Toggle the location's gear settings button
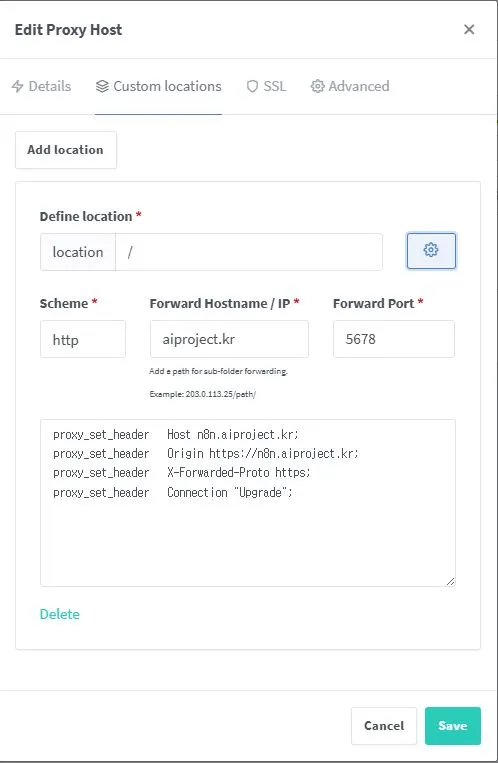498x763 pixels. (x=431, y=251)
